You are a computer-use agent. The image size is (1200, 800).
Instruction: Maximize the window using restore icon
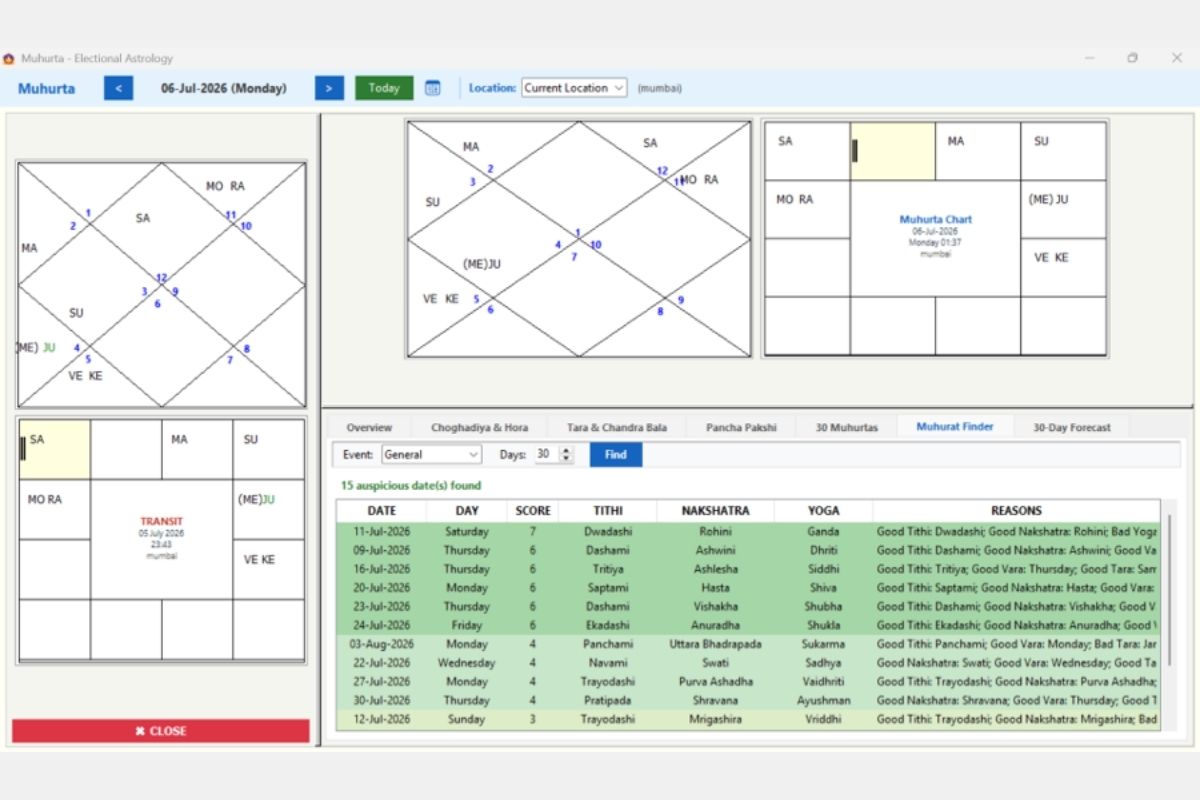pyautogui.click(x=1132, y=58)
